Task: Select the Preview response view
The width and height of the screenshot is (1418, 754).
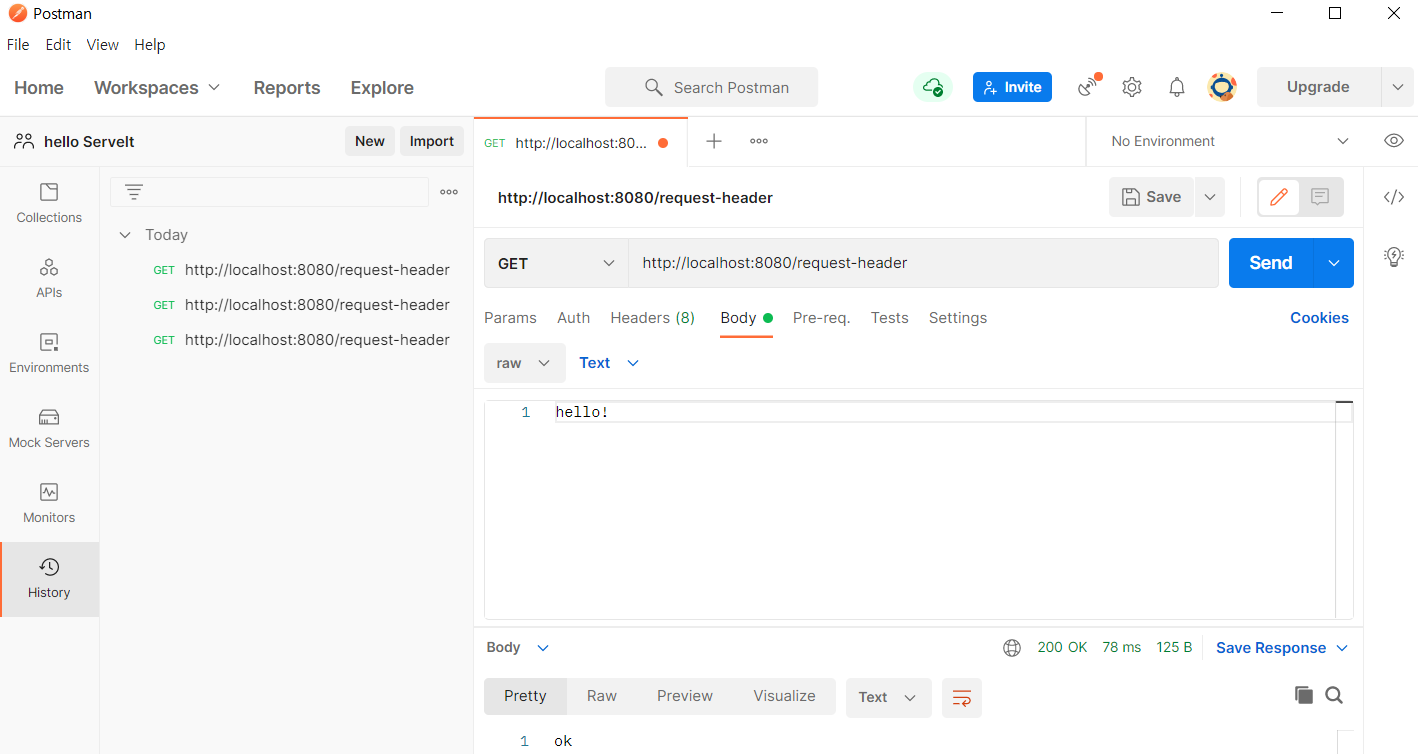Action: pyautogui.click(x=685, y=696)
